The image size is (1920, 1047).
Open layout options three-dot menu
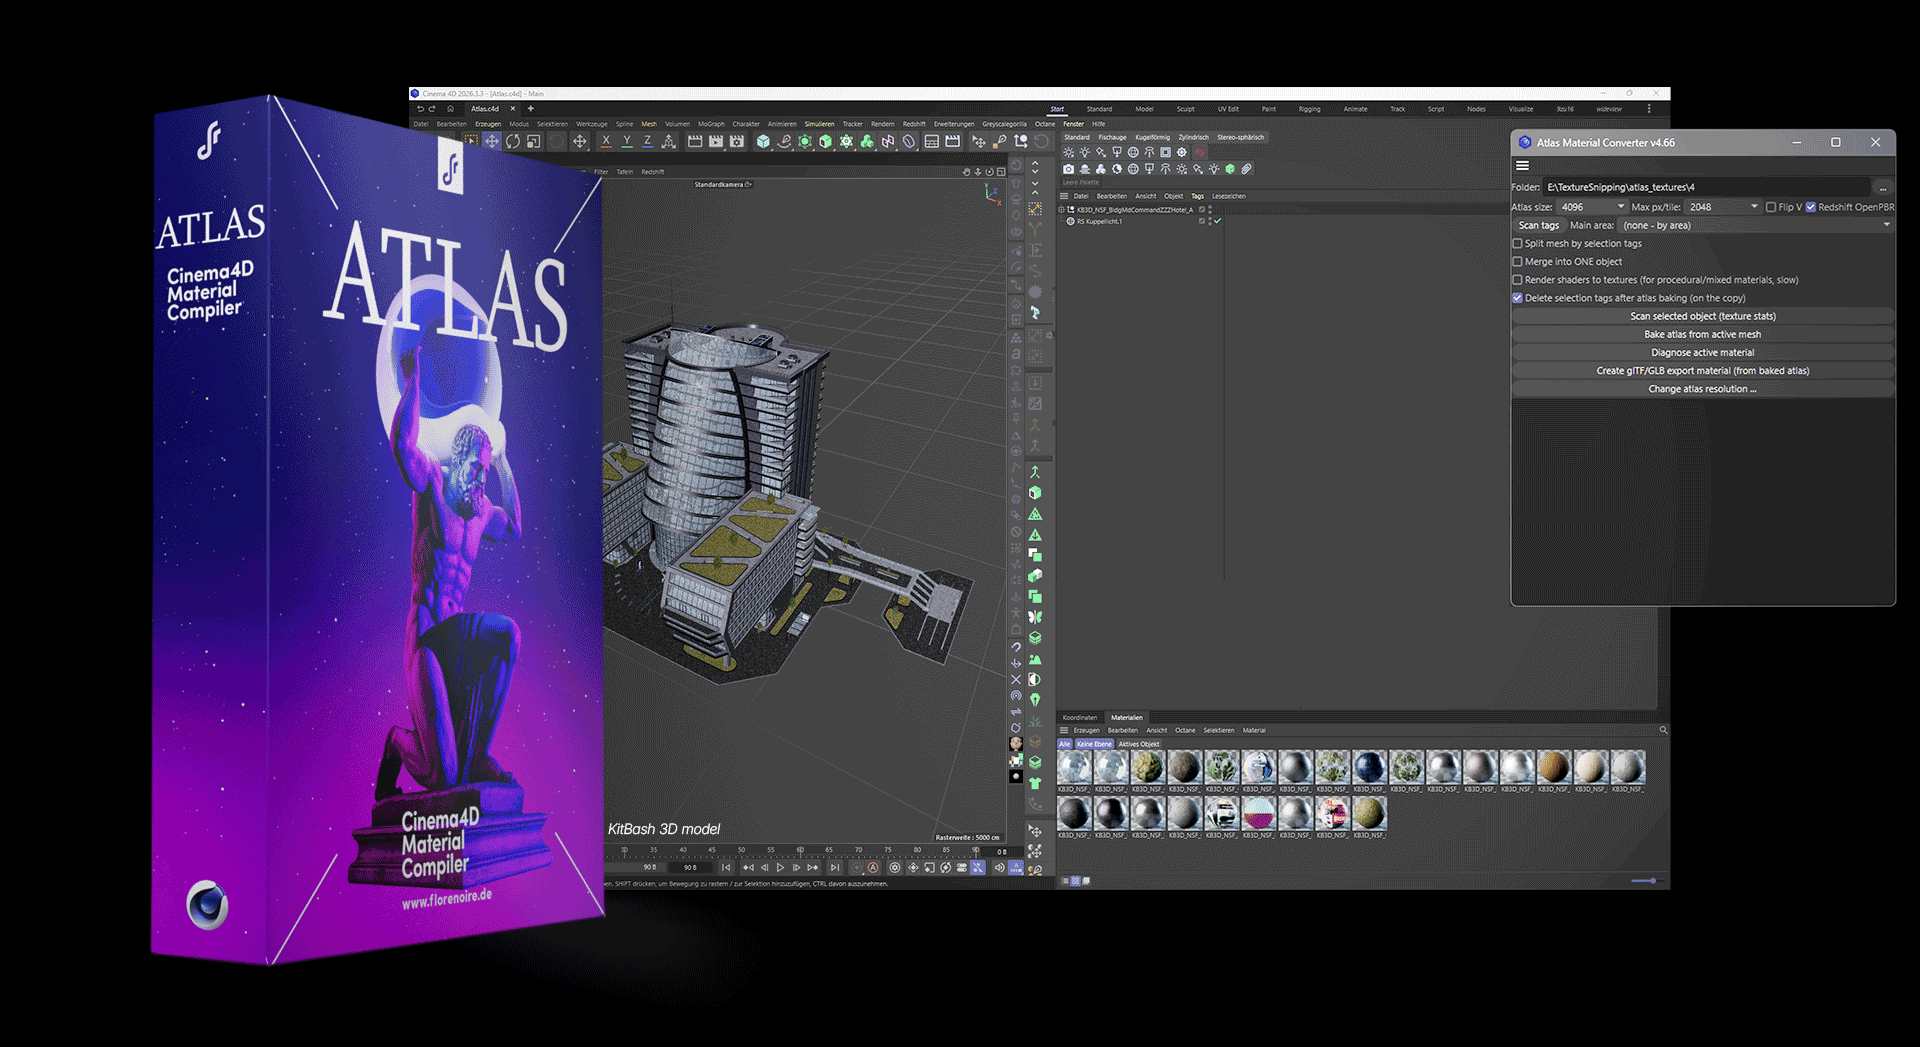coord(1649,109)
